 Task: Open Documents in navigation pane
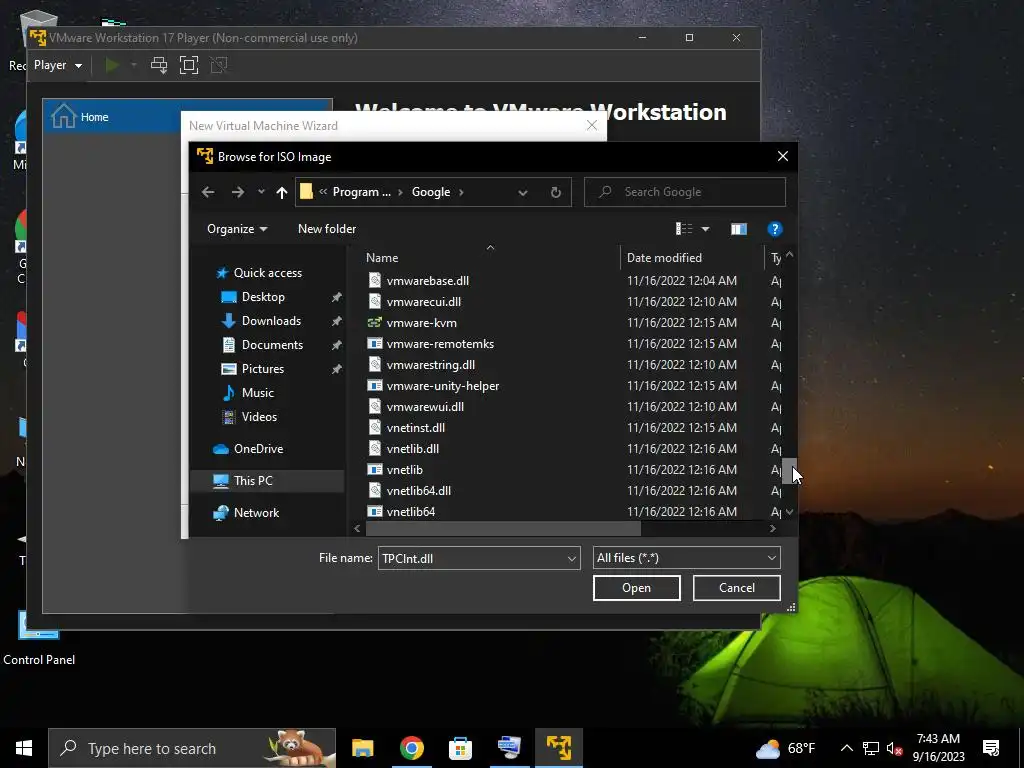point(272,345)
